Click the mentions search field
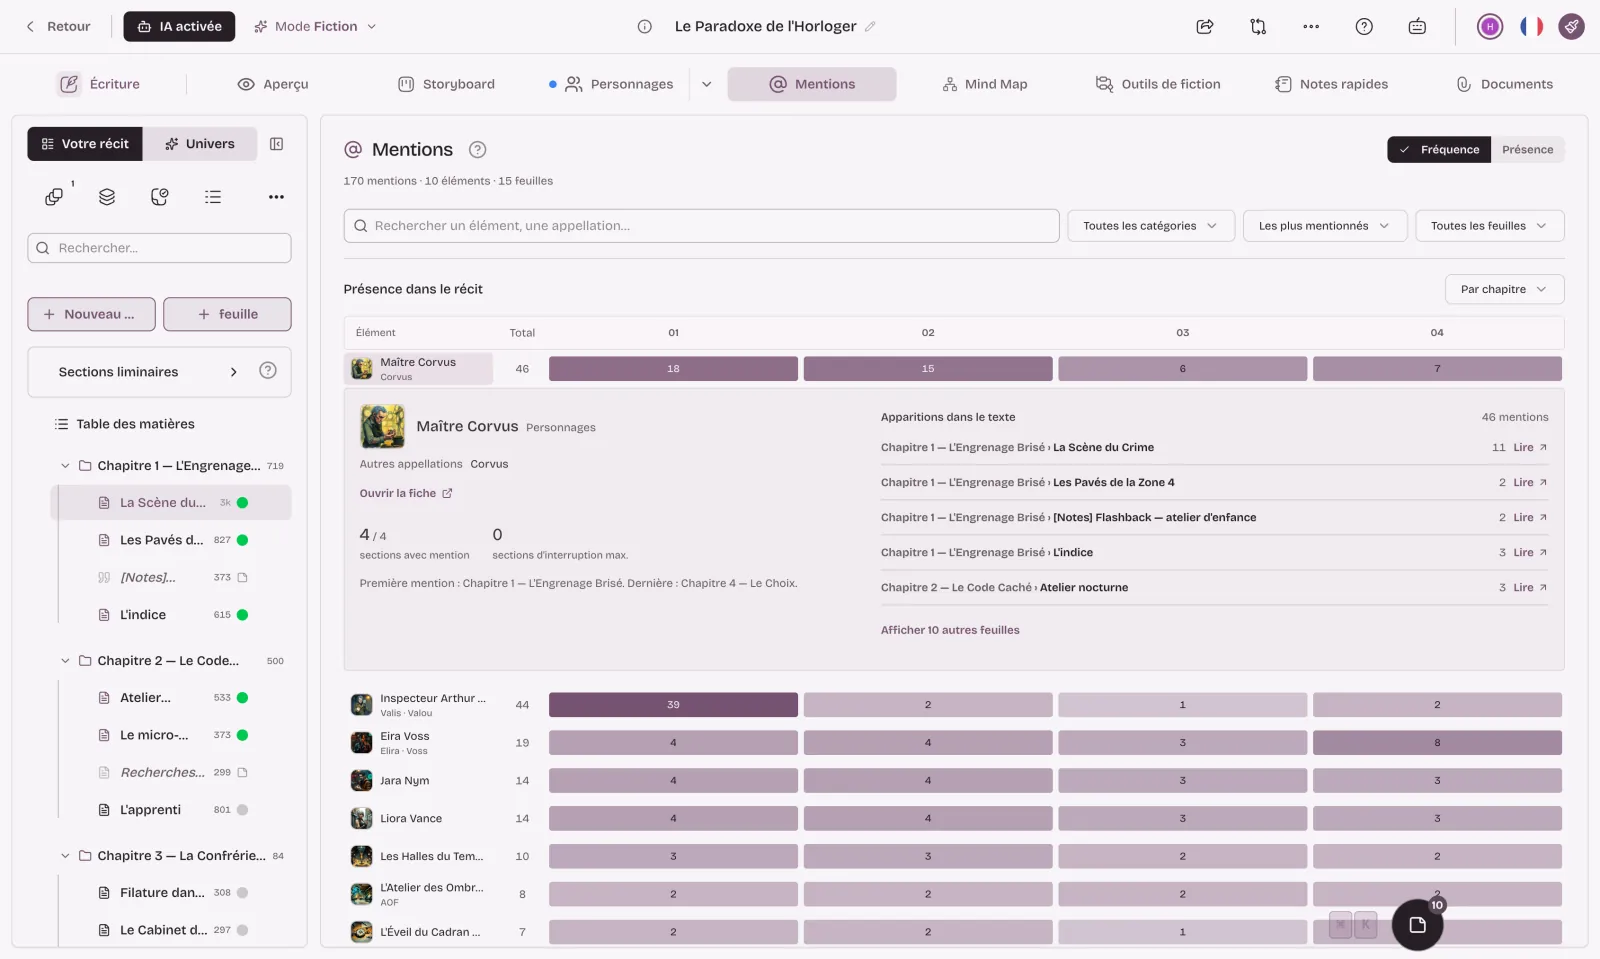The height and width of the screenshot is (959, 1600). [701, 226]
